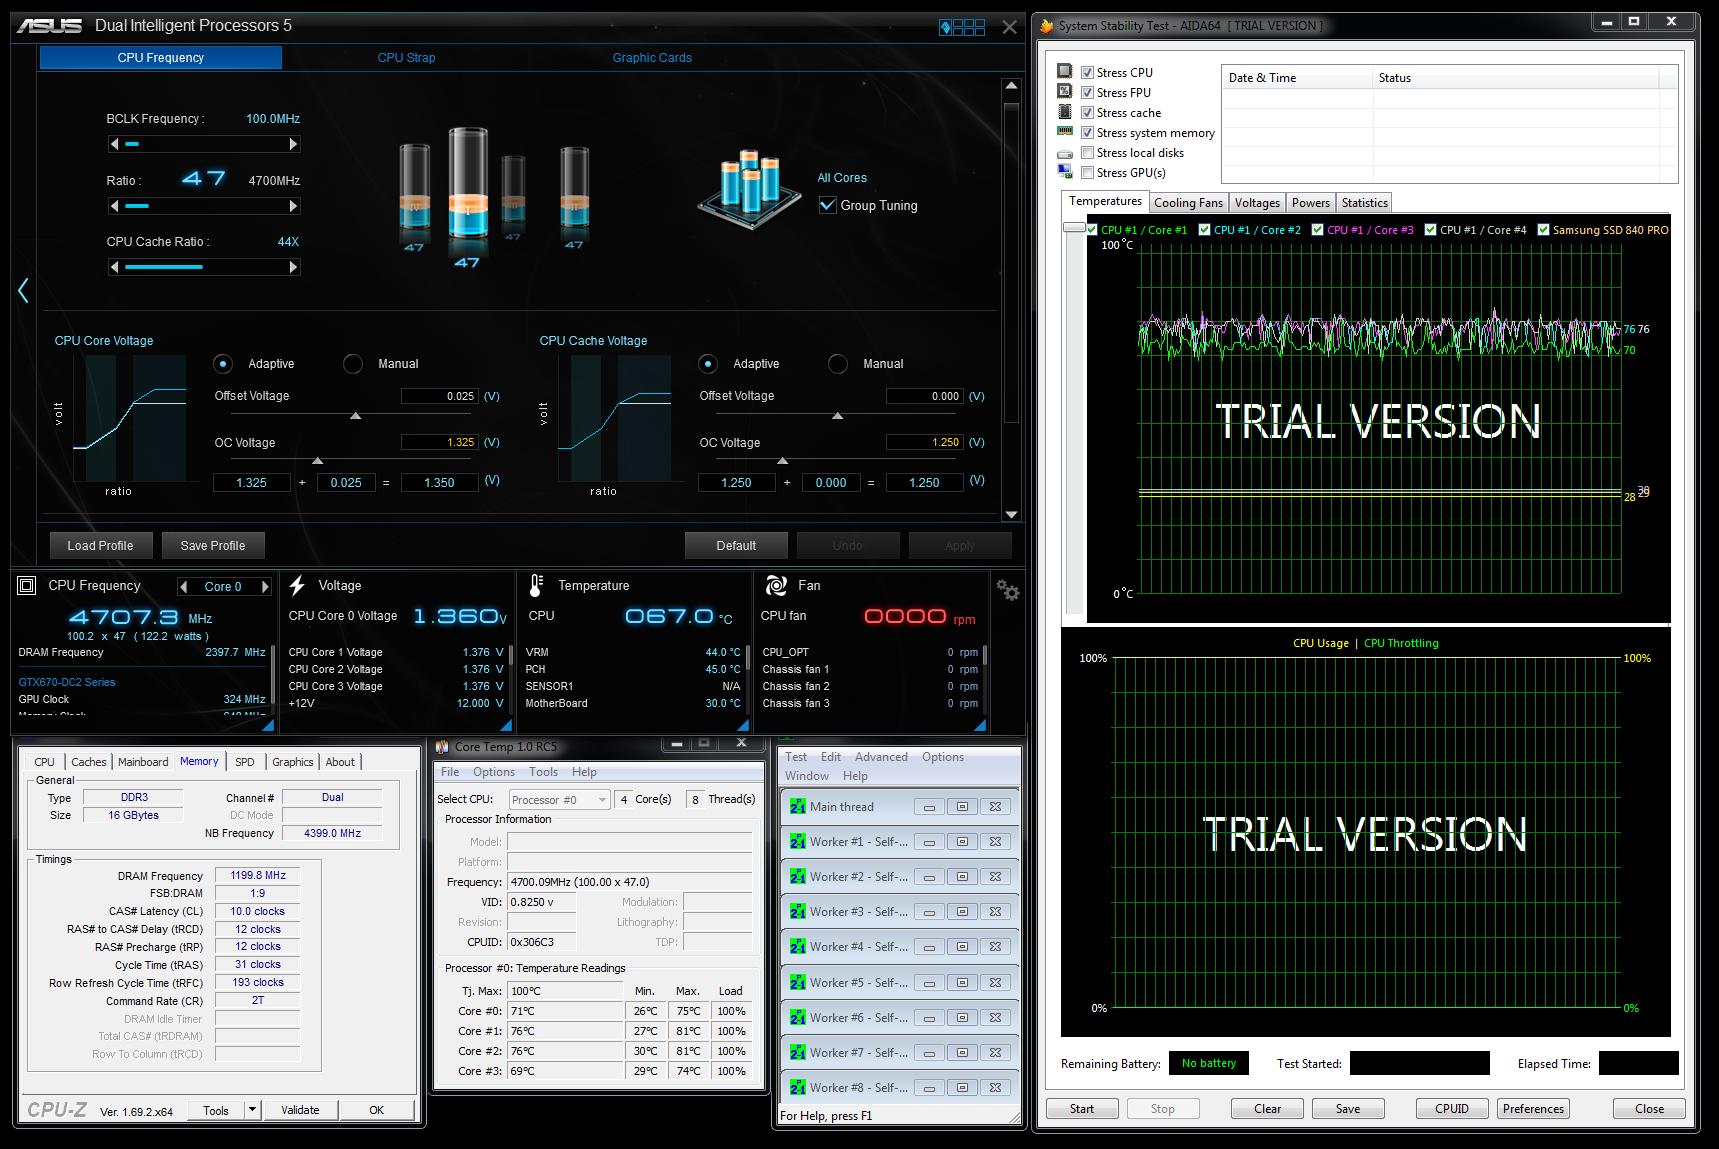Select next core in CPU Frequency monitor

pos(265,587)
